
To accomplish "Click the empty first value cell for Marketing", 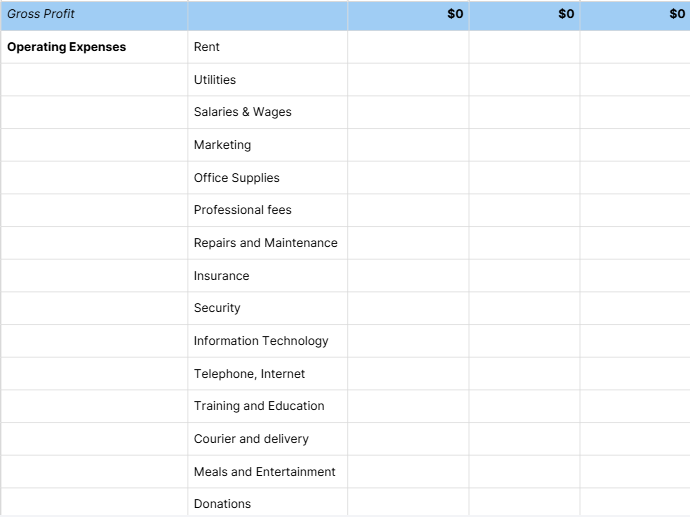I will tap(408, 145).
